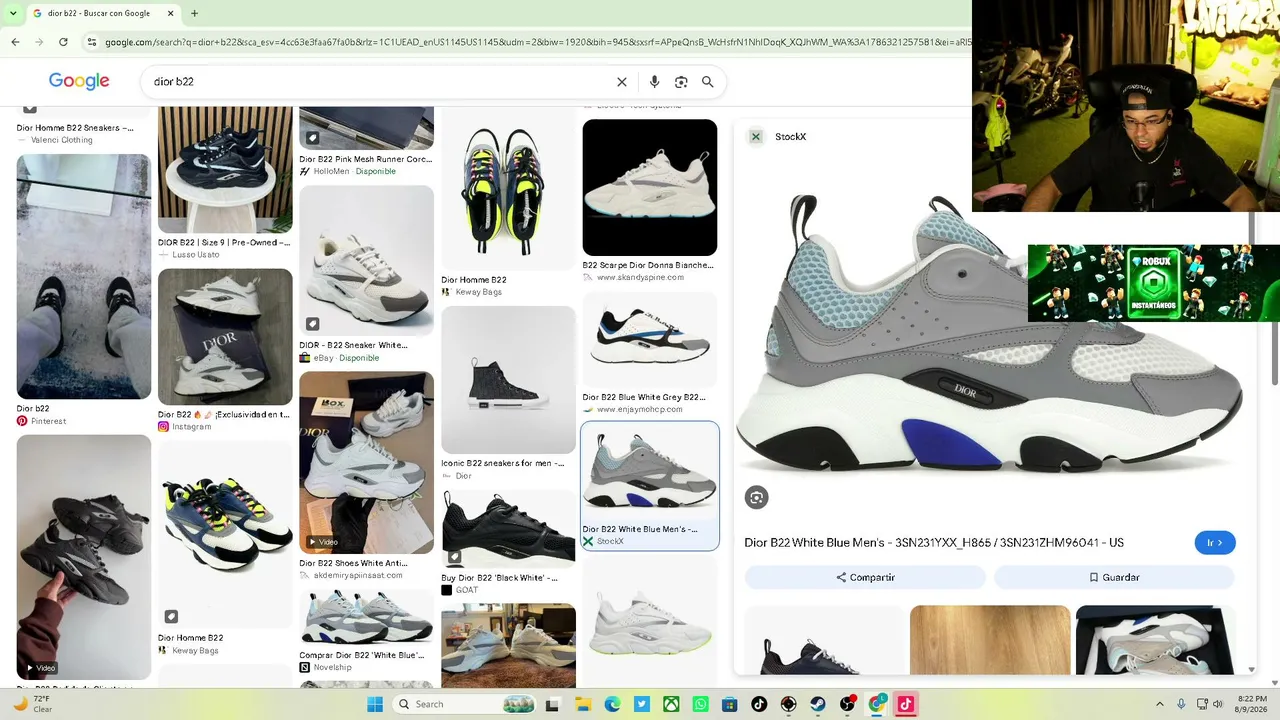
Task: Click the 'Dior B22 Pink Mesh Runner' caption link
Action: 366,159
